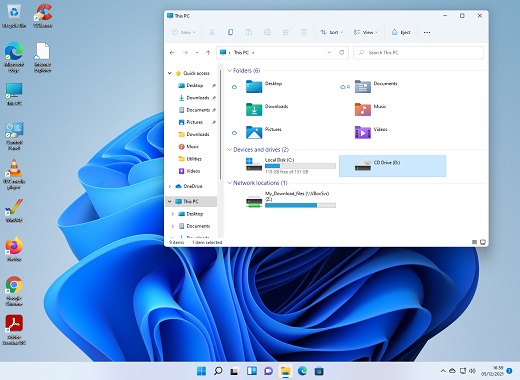Select the Pictures folder in Folders
The width and height of the screenshot is (520, 380).
click(x=263, y=132)
